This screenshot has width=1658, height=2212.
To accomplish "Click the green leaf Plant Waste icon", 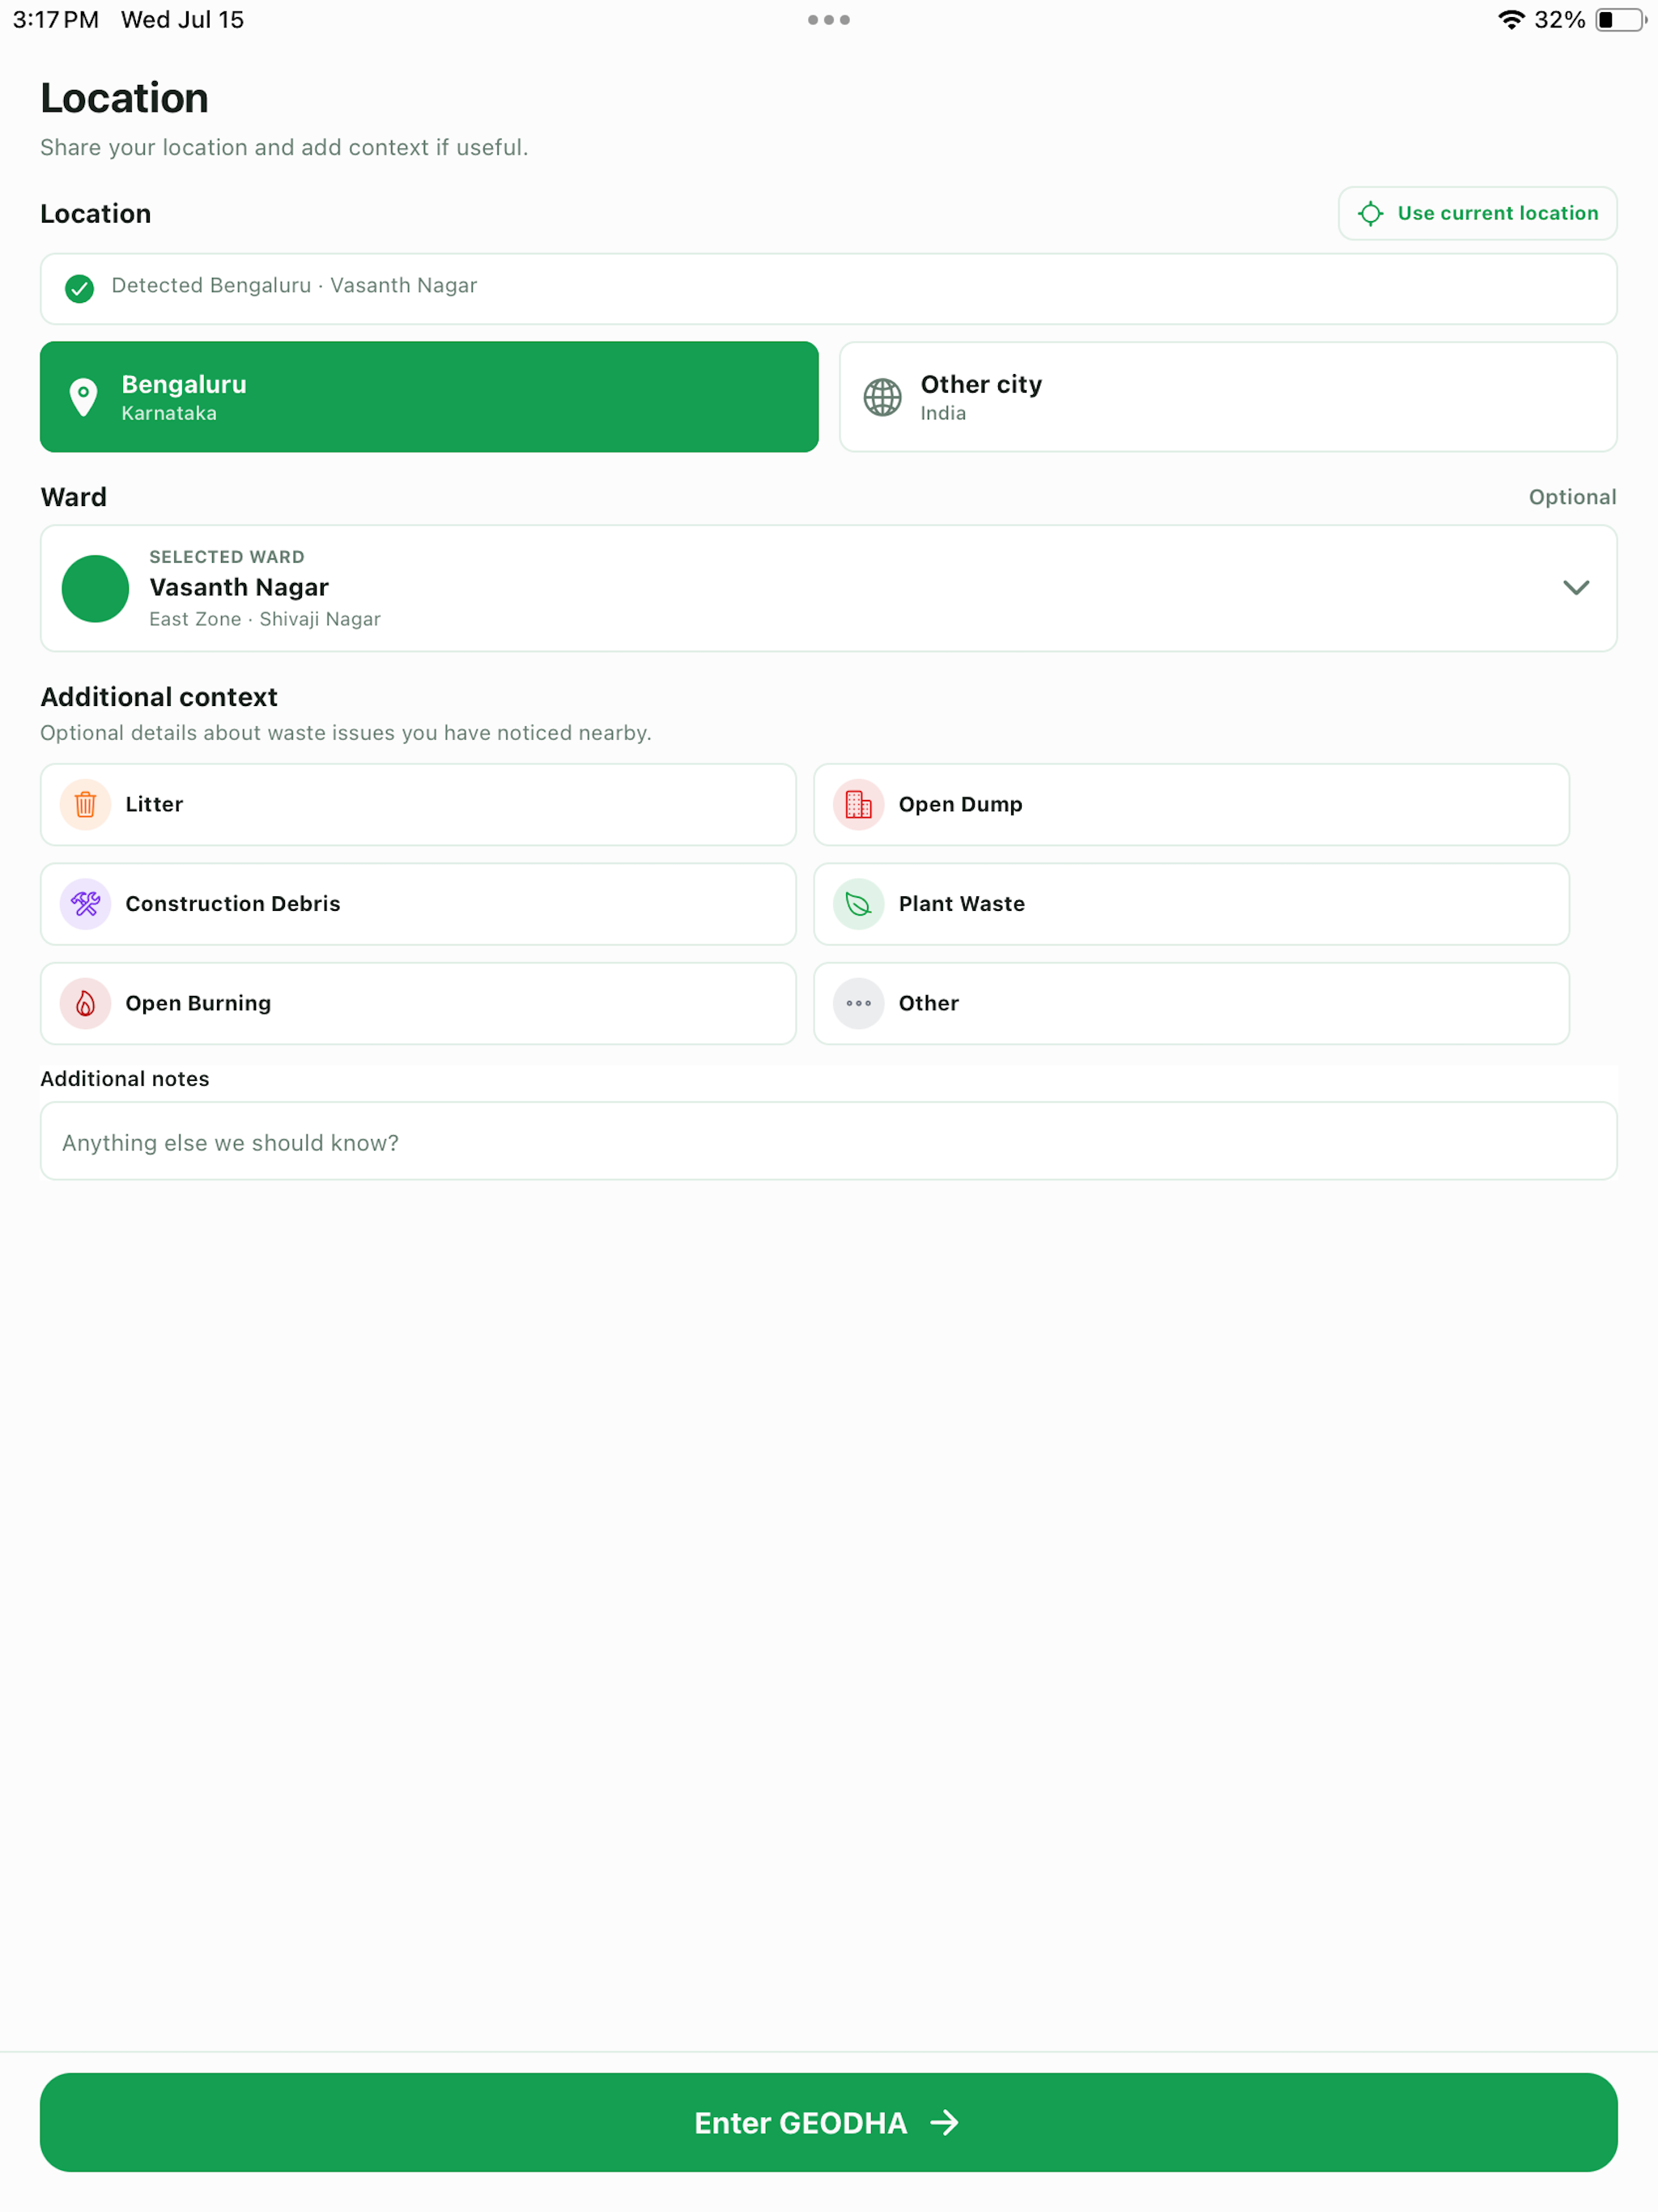I will 859,904.
